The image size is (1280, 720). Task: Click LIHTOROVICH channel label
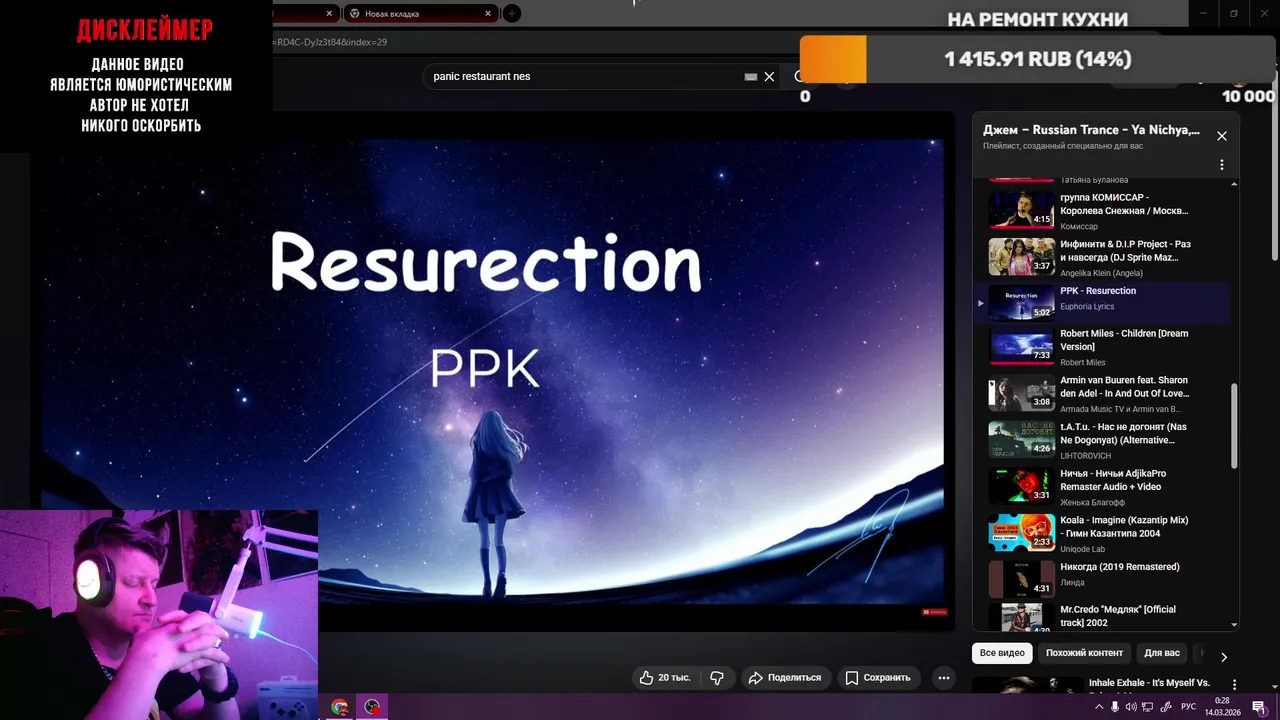1085,456
